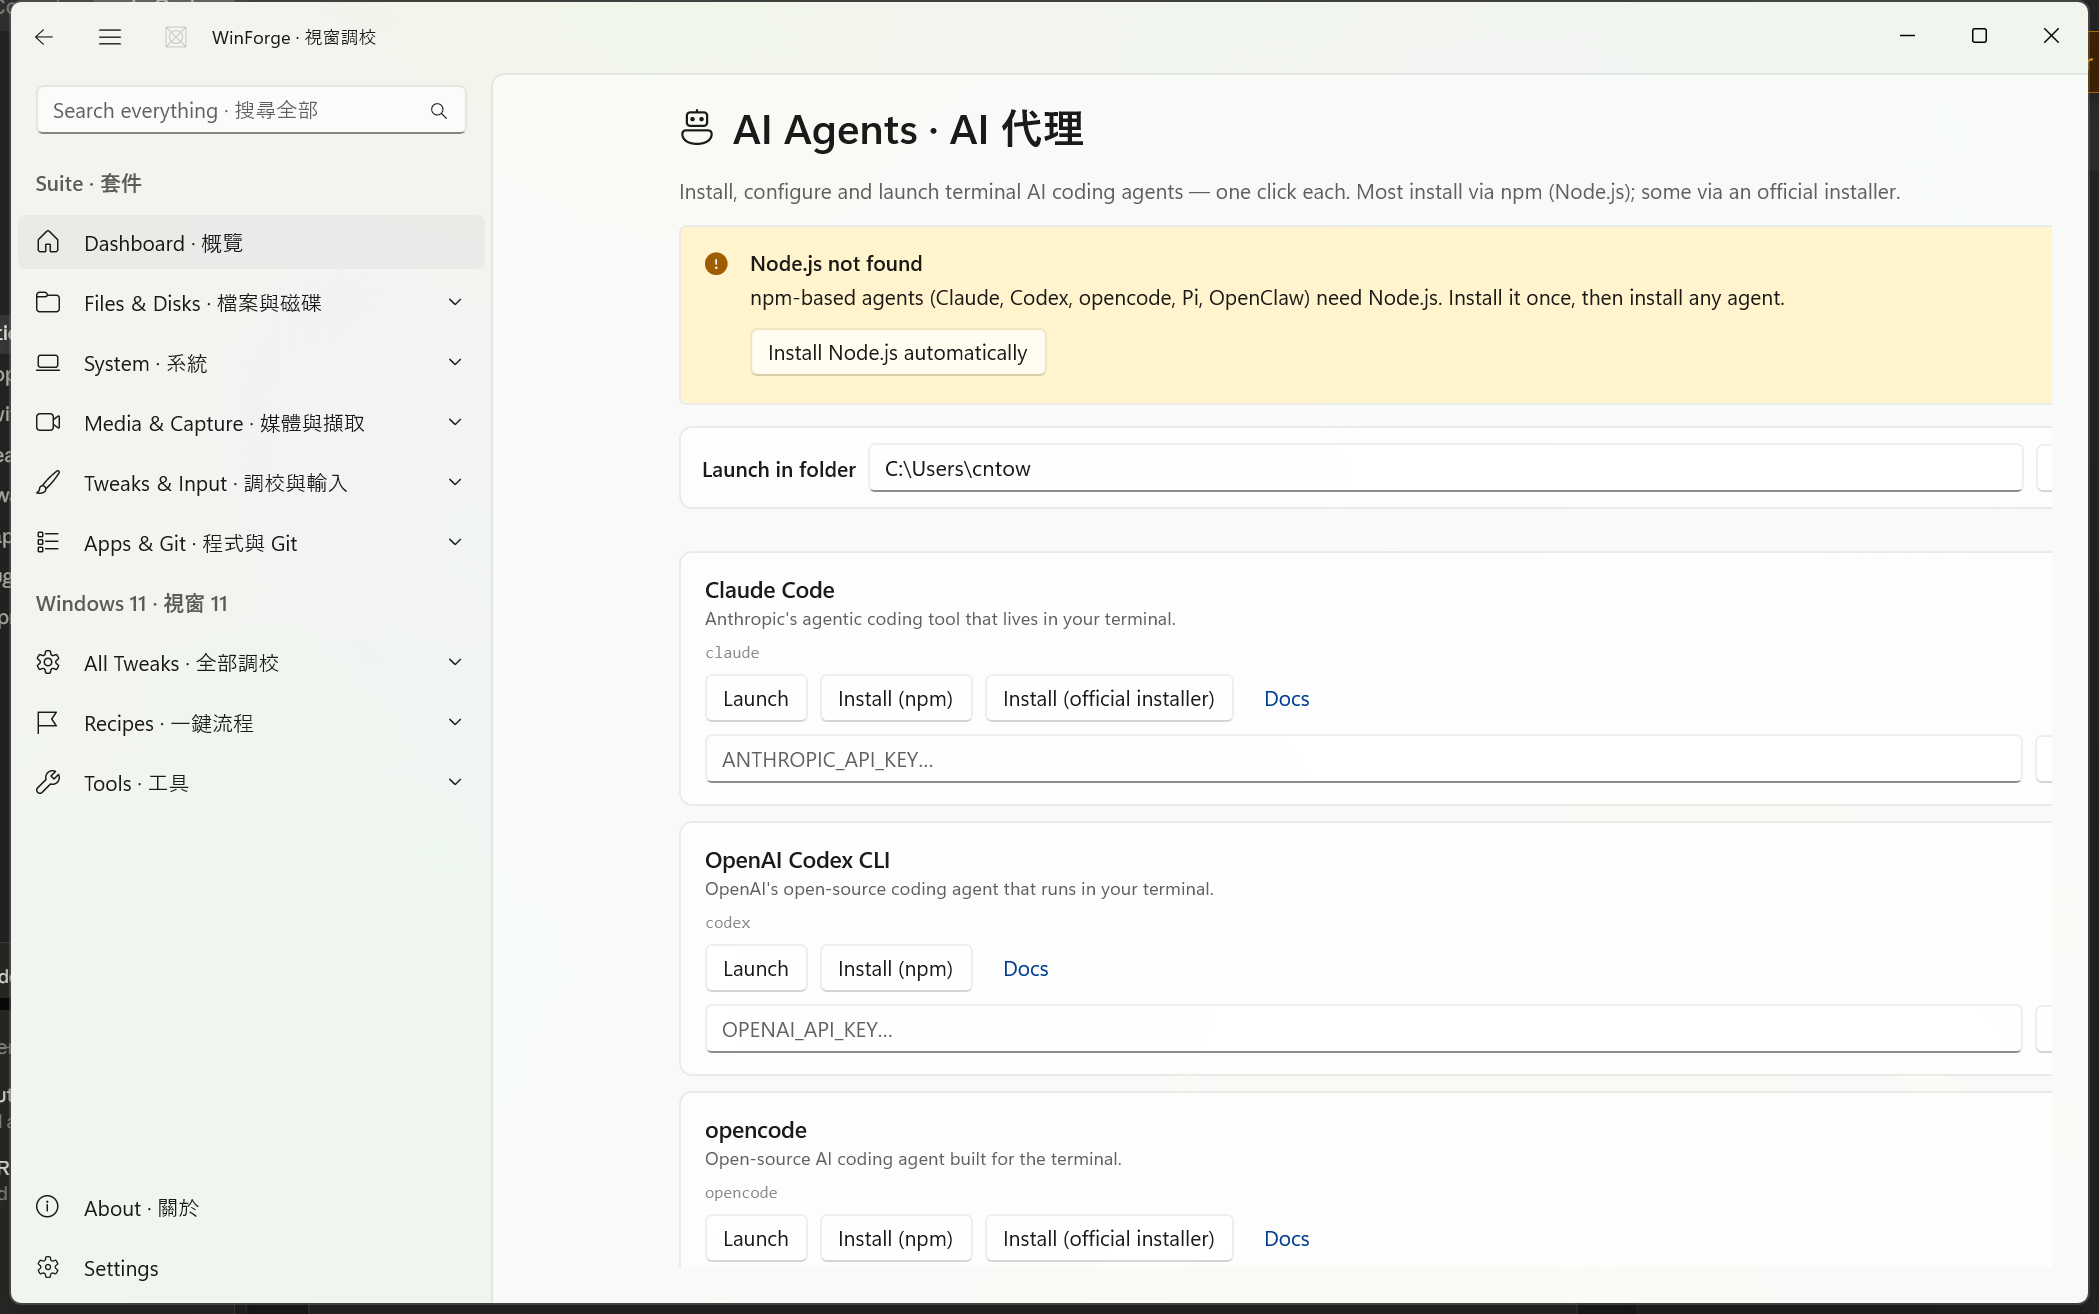This screenshot has height=1314, width=2099.
Task: Click the 'codex' command name text
Action: [728, 923]
